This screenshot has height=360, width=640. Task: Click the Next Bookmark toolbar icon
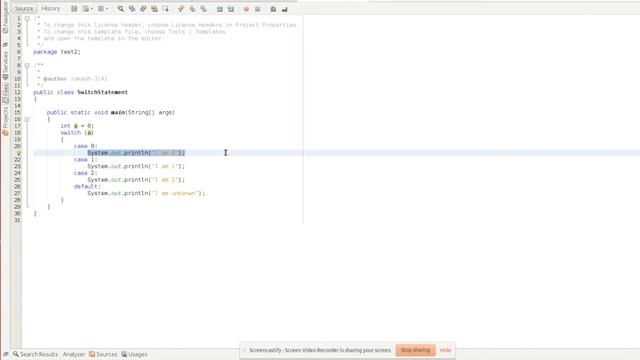[192, 9]
